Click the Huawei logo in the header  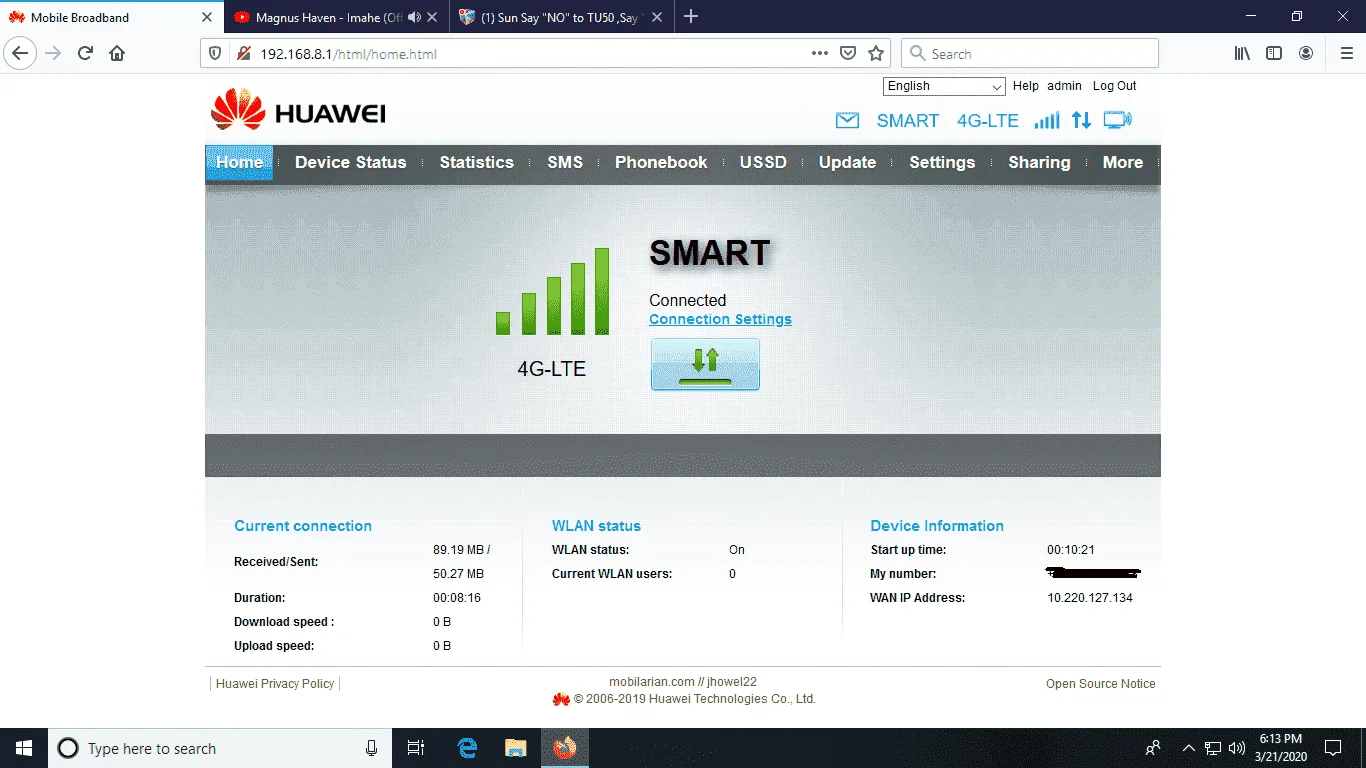click(x=298, y=111)
